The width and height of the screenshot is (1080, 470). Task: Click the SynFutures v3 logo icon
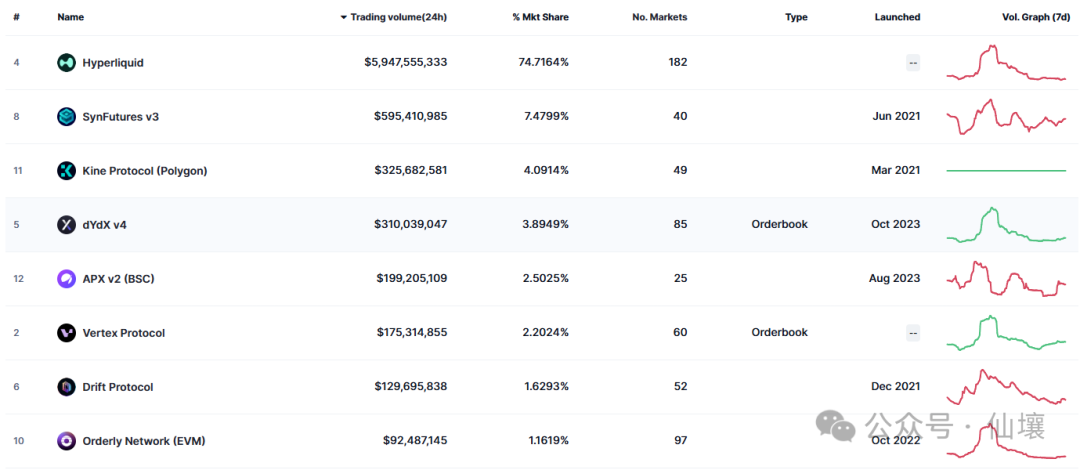[x=66, y=117]
